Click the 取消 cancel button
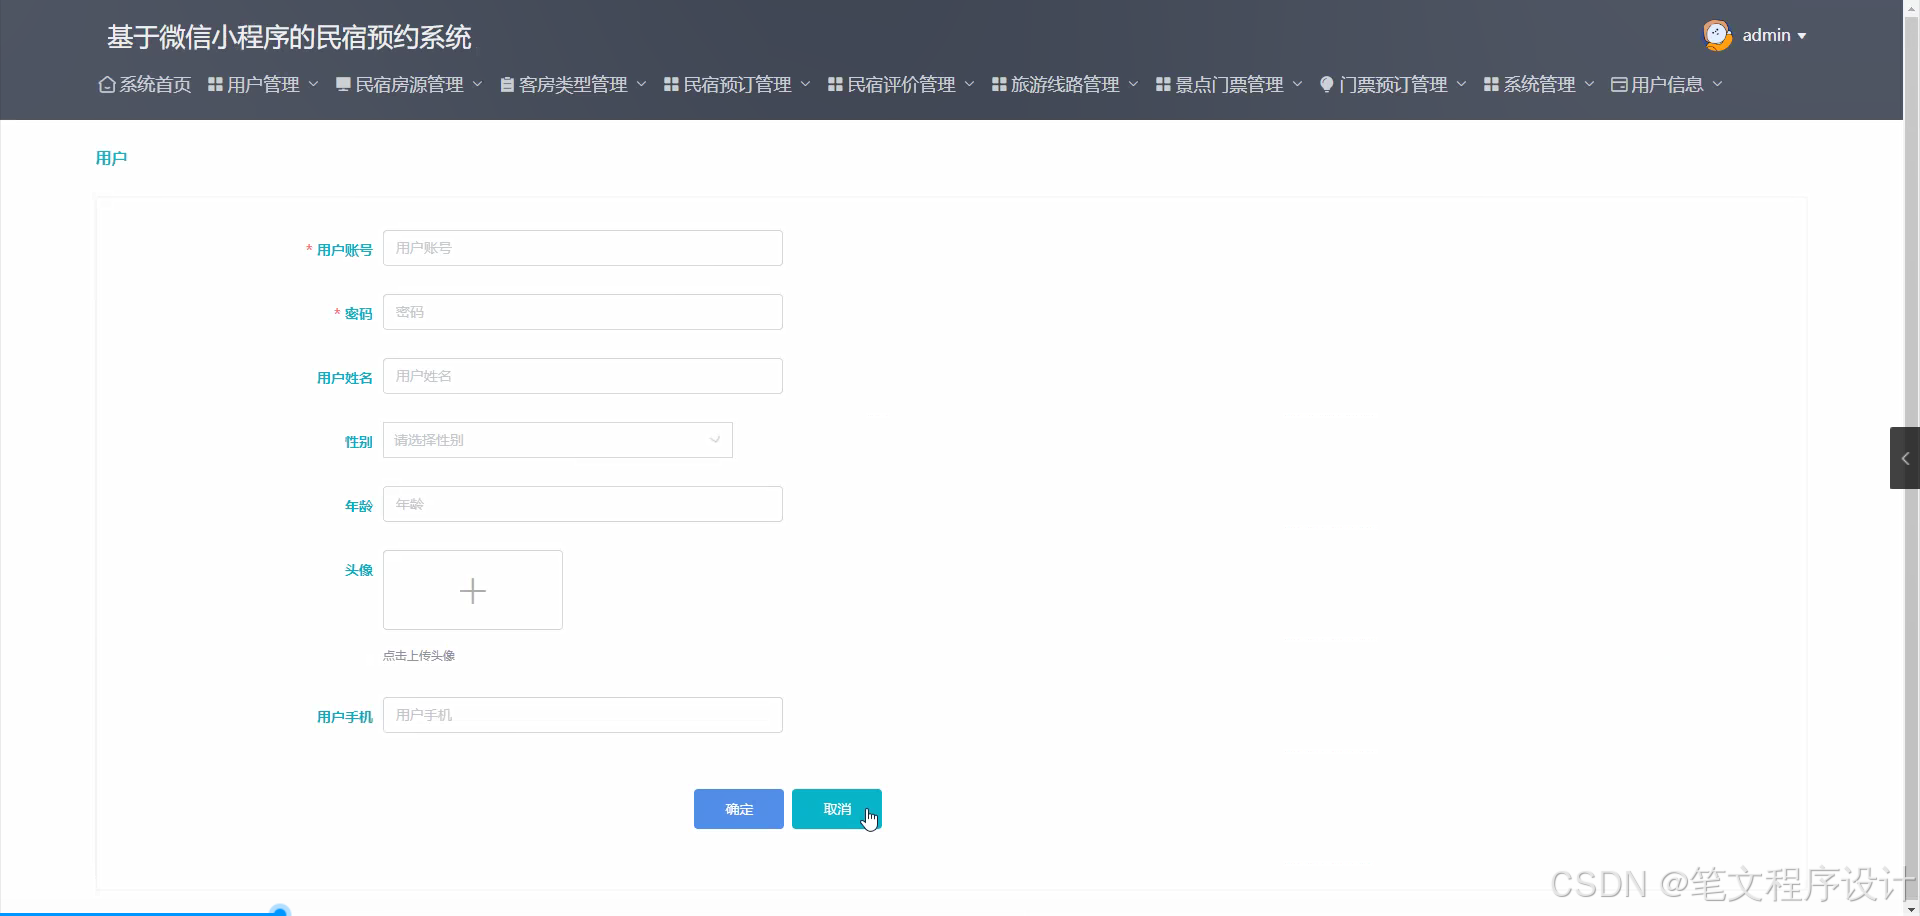This screenshot has height=916, width=1920. click(x=836, y=809)
